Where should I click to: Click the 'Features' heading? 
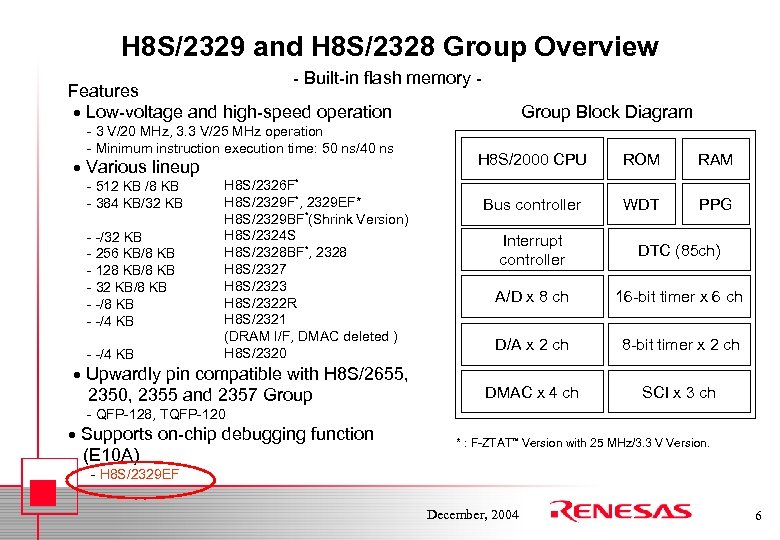(x=103, y=90)
